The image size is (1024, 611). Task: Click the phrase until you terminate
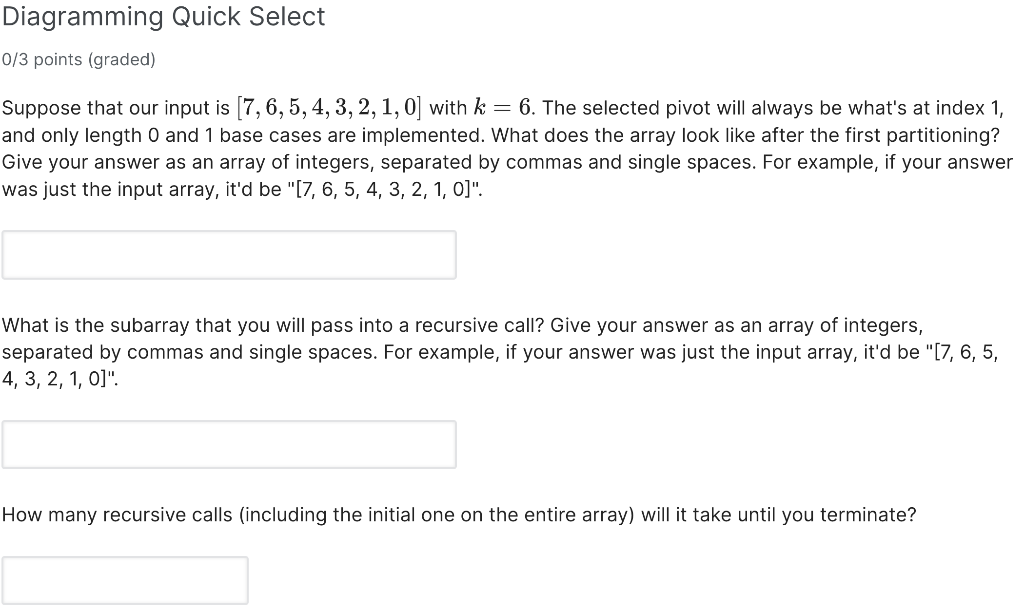coord(826,515)
